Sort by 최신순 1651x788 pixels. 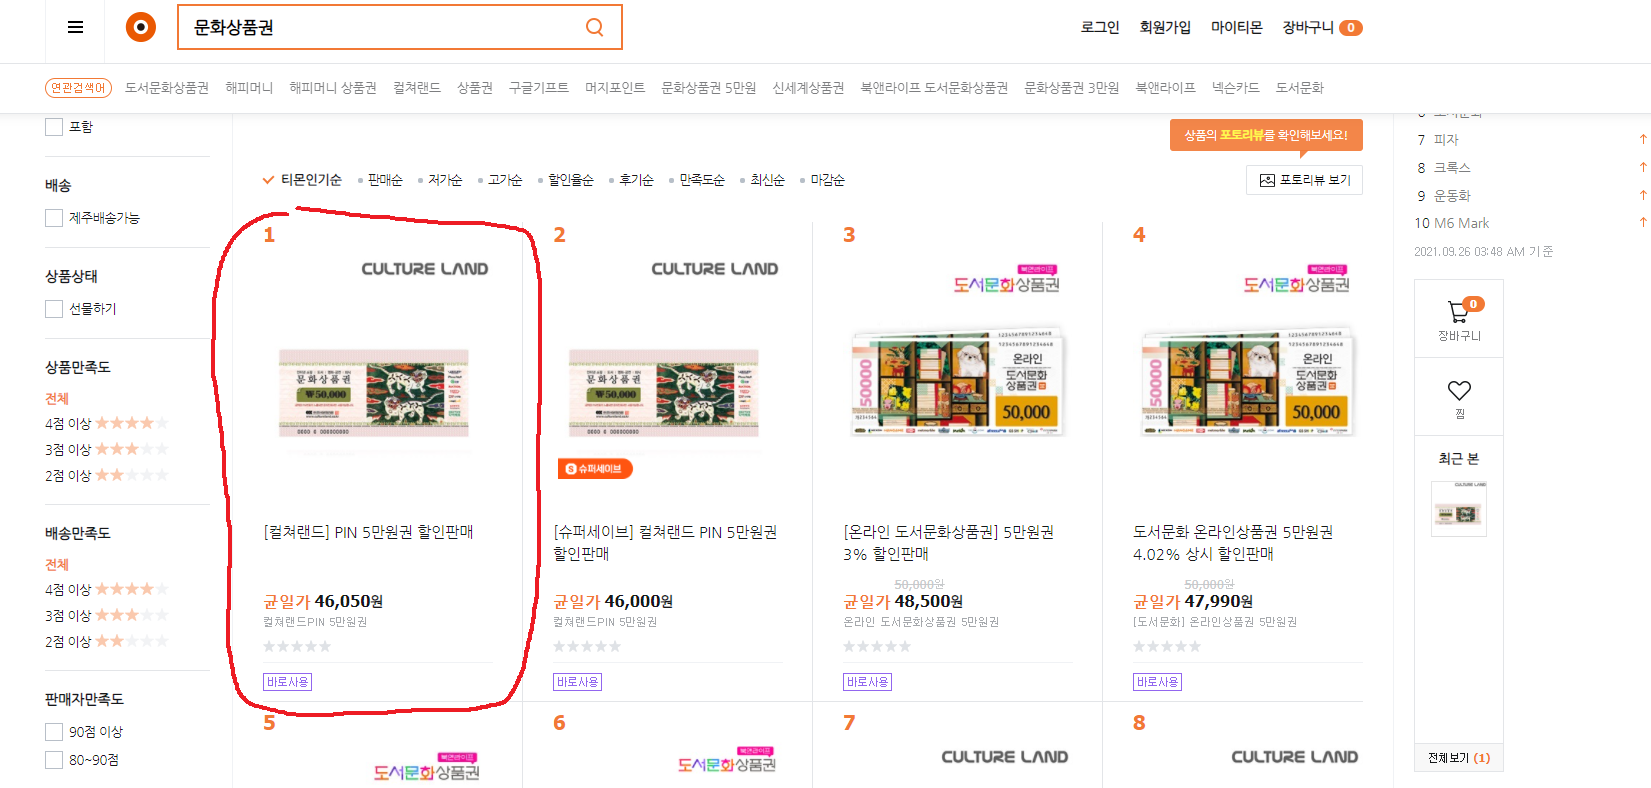(x=767, y=180)
